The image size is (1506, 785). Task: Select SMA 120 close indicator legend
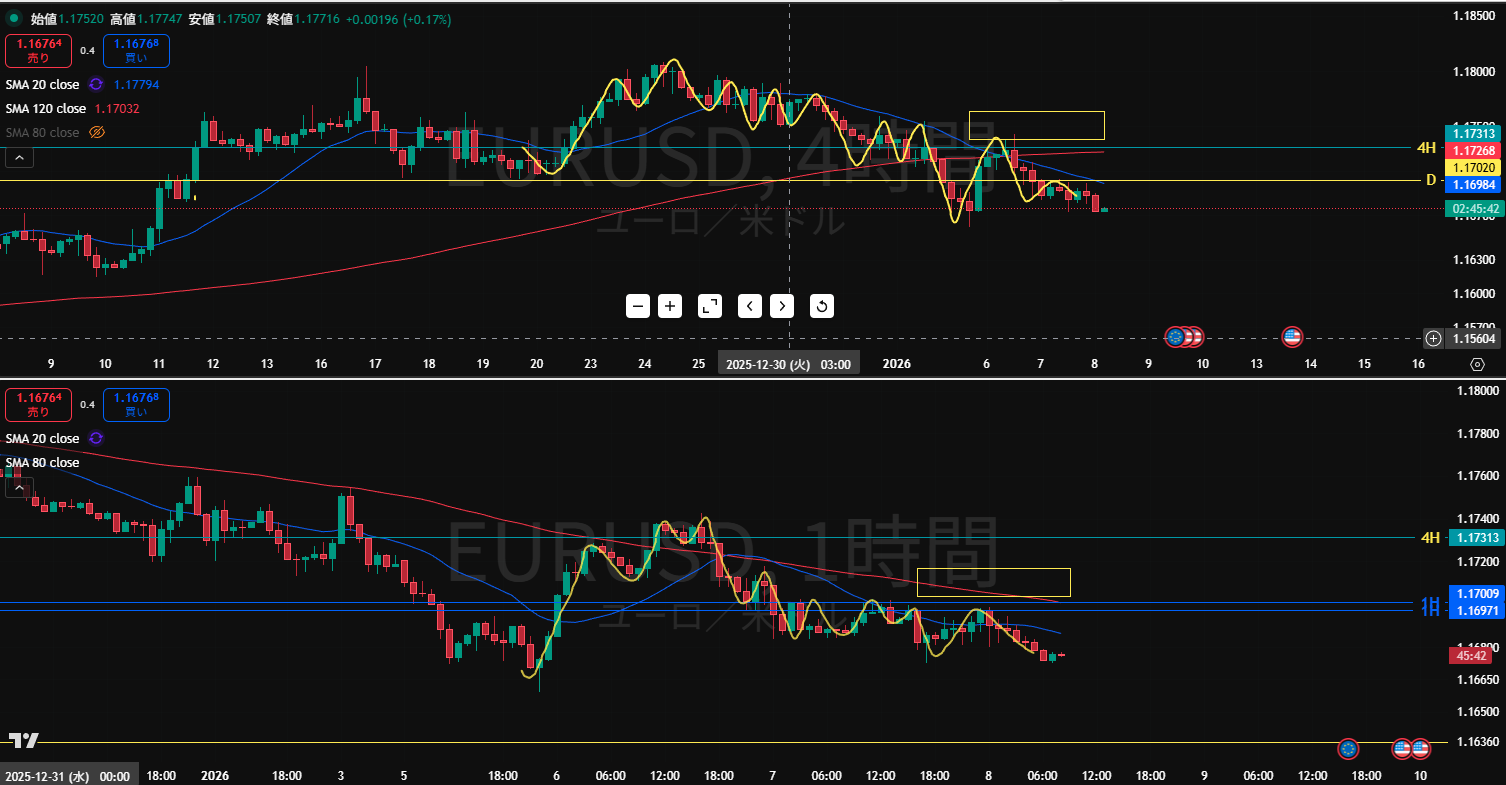[x=46, y=109]
